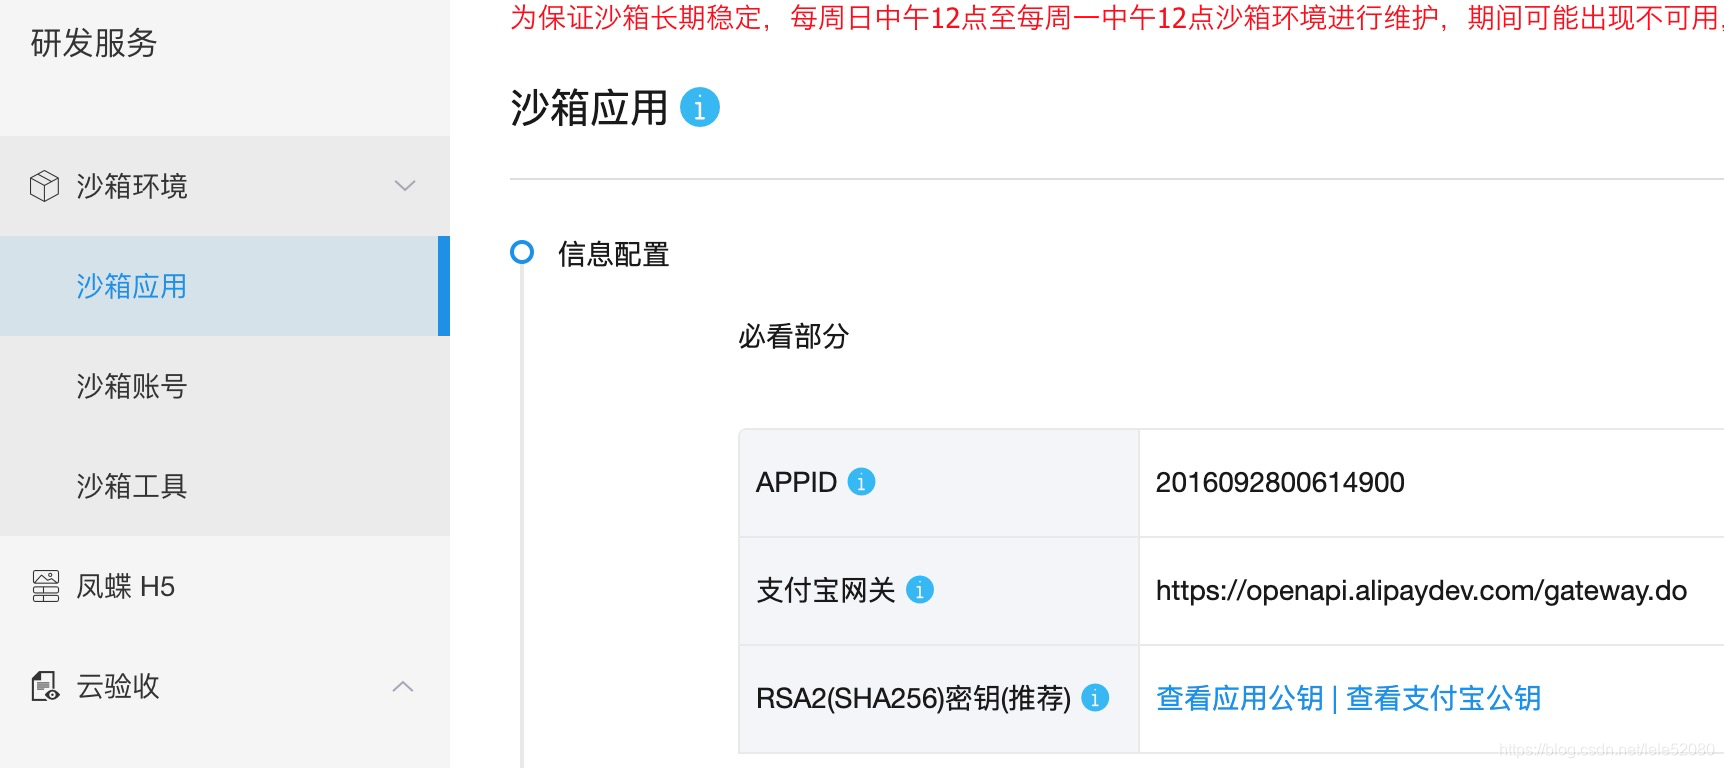Click the 沙箱应用 page heading

coord(589,107)
